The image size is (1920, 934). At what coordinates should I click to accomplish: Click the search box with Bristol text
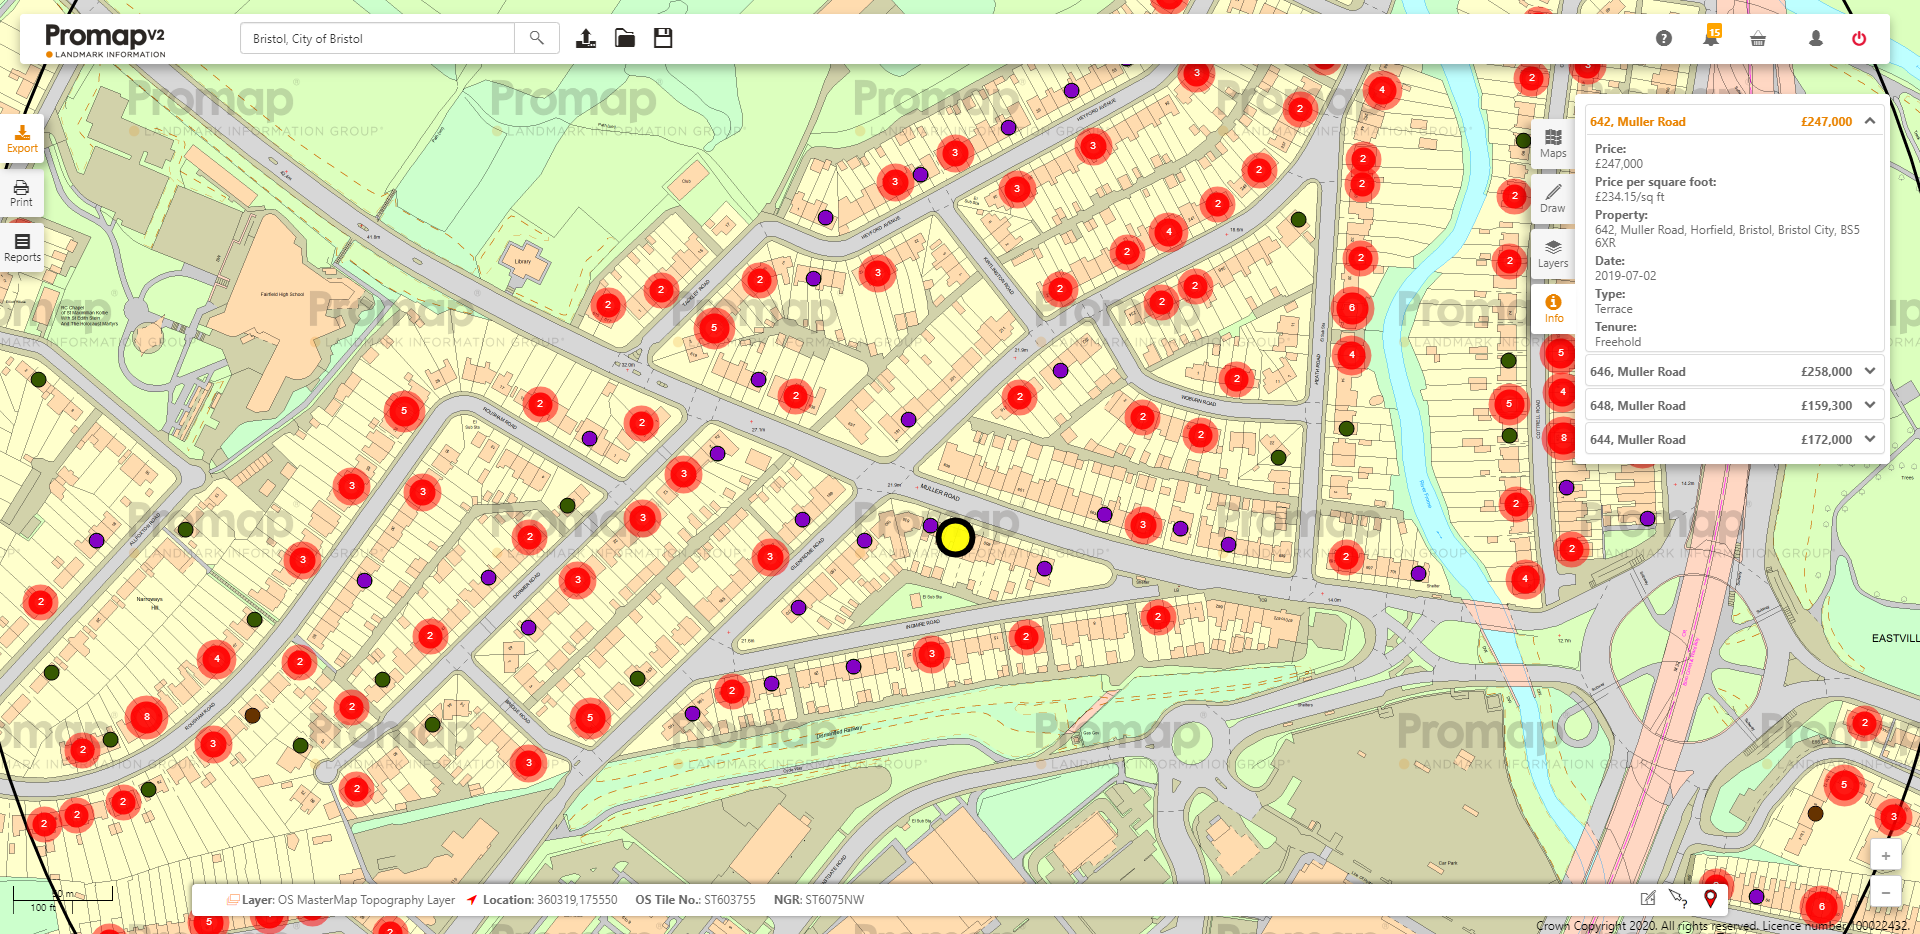378,38
